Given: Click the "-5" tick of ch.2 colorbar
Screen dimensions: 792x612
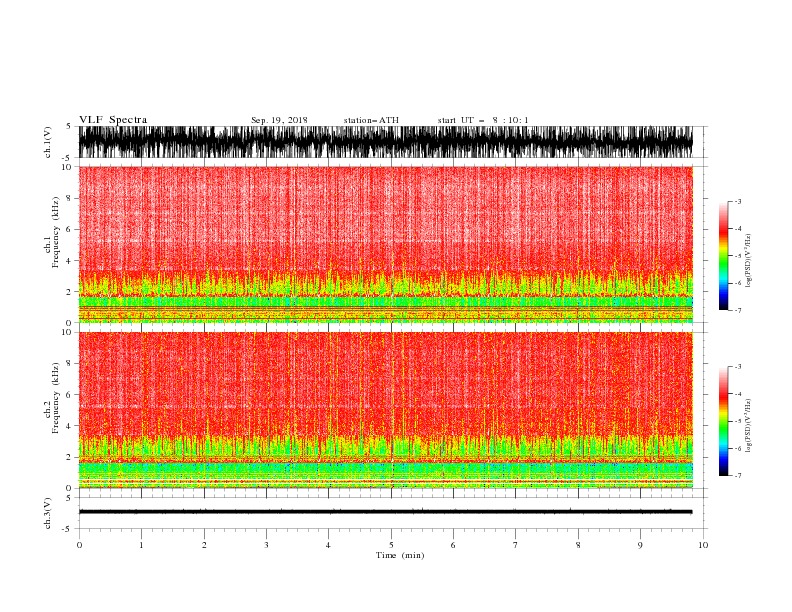Looking at the screenshot, I should [x=737, y=421].
